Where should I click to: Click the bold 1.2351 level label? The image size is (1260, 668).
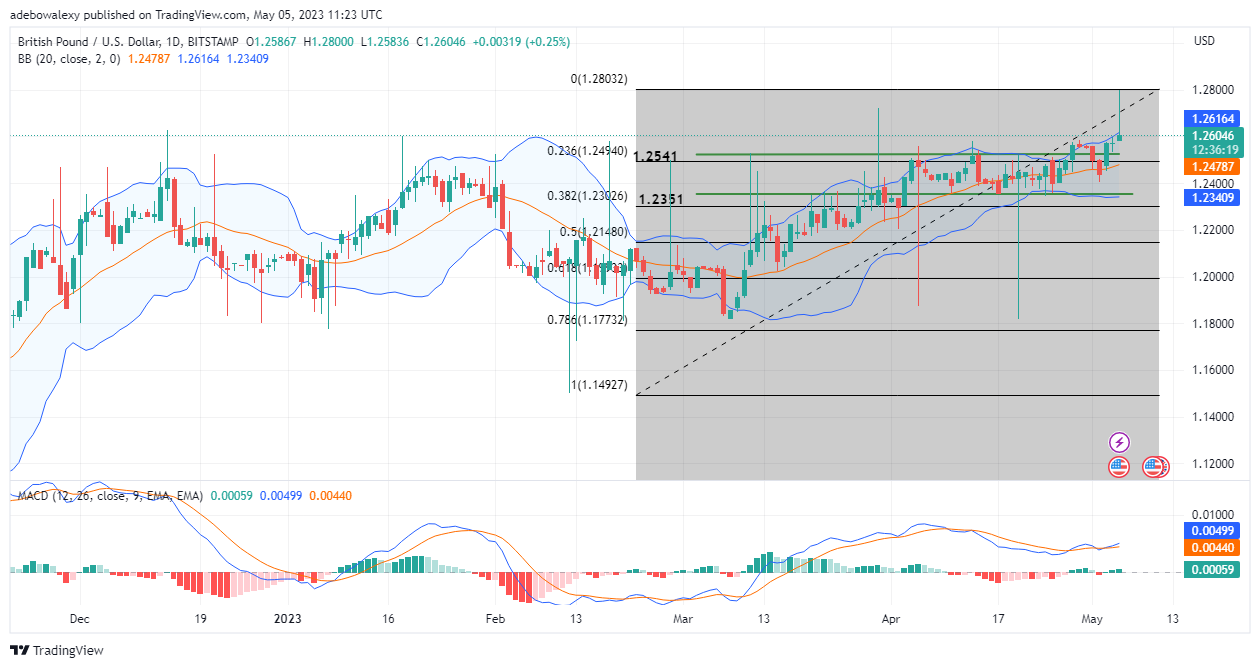[x=660, y=200]
